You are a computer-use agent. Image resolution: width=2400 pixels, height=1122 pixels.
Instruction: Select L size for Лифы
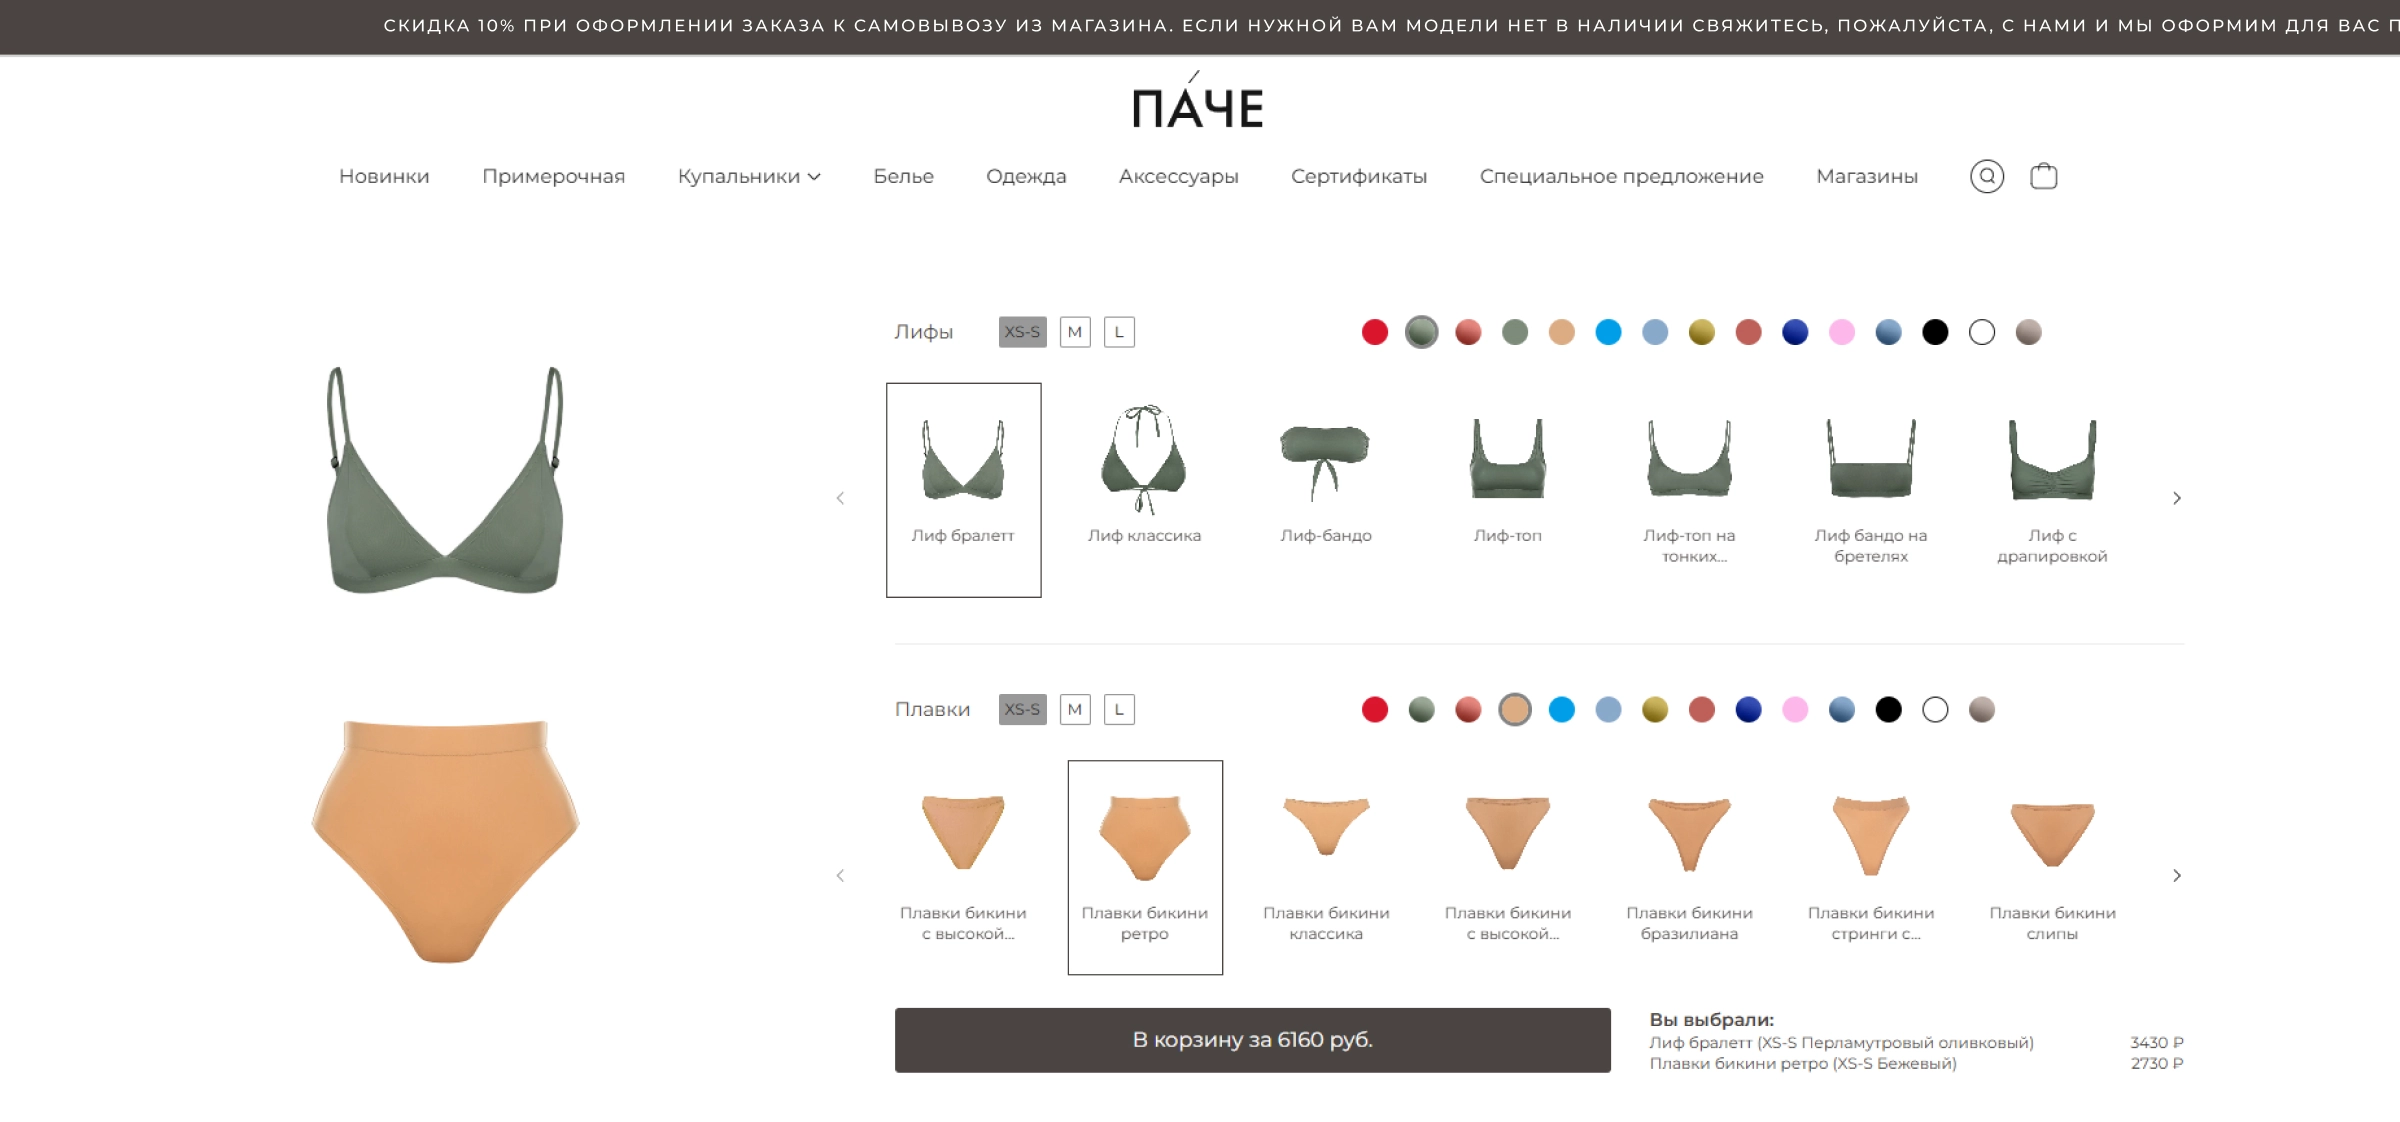click(1119, 332)
